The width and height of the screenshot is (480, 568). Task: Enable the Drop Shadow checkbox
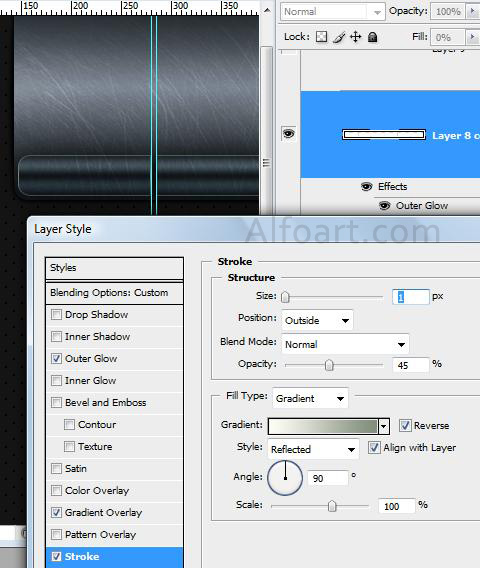pos(56,314)
